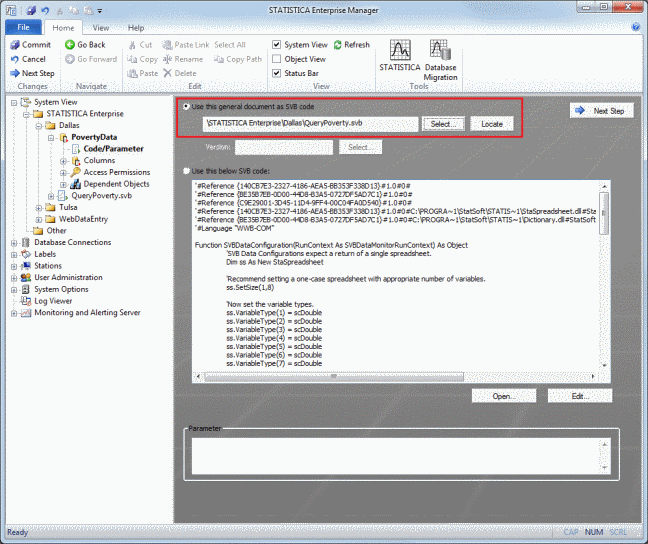This screenshot has width=648, height=544.
Task: Expand the WebDataEntry folder
Action: [x=39, y=220]
